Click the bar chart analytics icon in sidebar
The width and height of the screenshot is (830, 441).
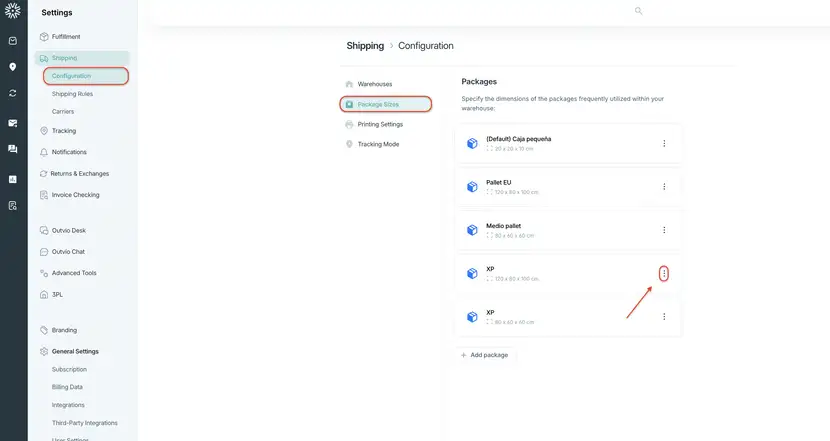tap(13, 179)
